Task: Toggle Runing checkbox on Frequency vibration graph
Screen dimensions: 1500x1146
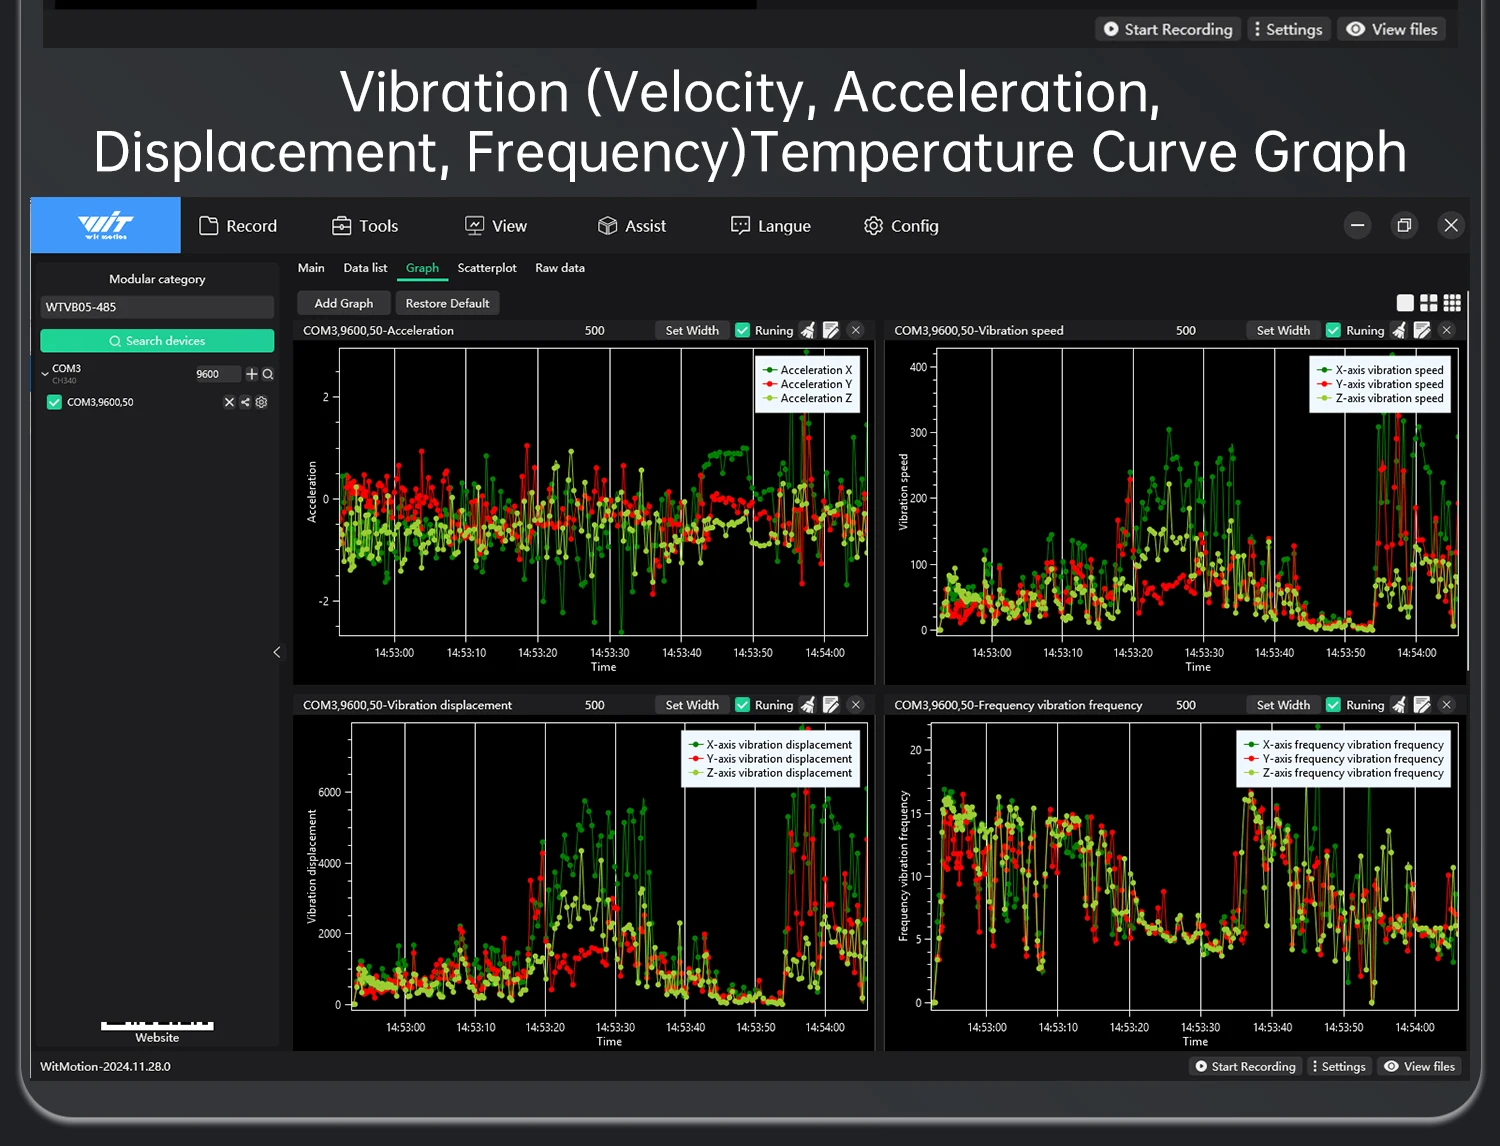Action: [1333, 705]
